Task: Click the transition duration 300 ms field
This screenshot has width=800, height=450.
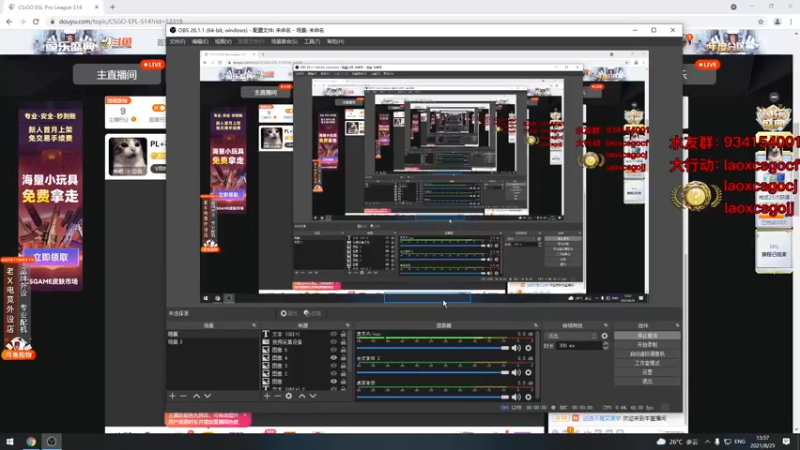Action: [579, 345]
